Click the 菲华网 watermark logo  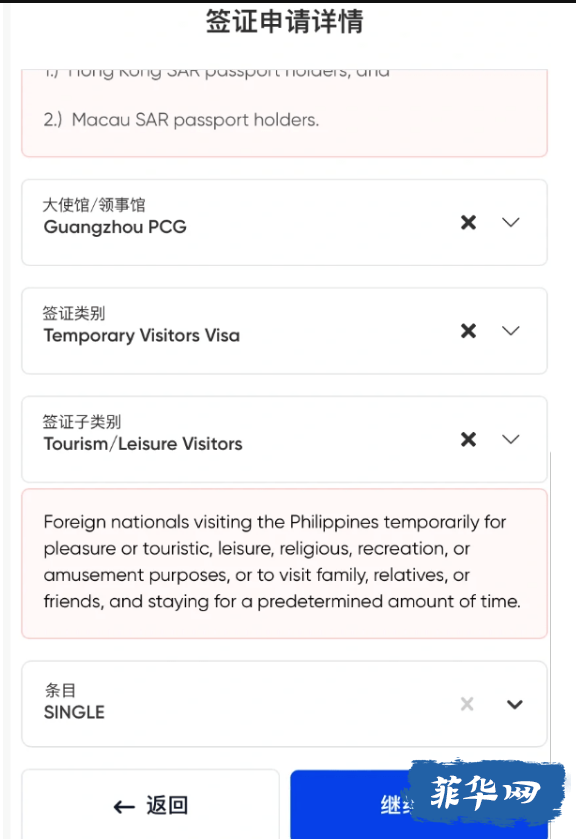[x=486, y=792]
